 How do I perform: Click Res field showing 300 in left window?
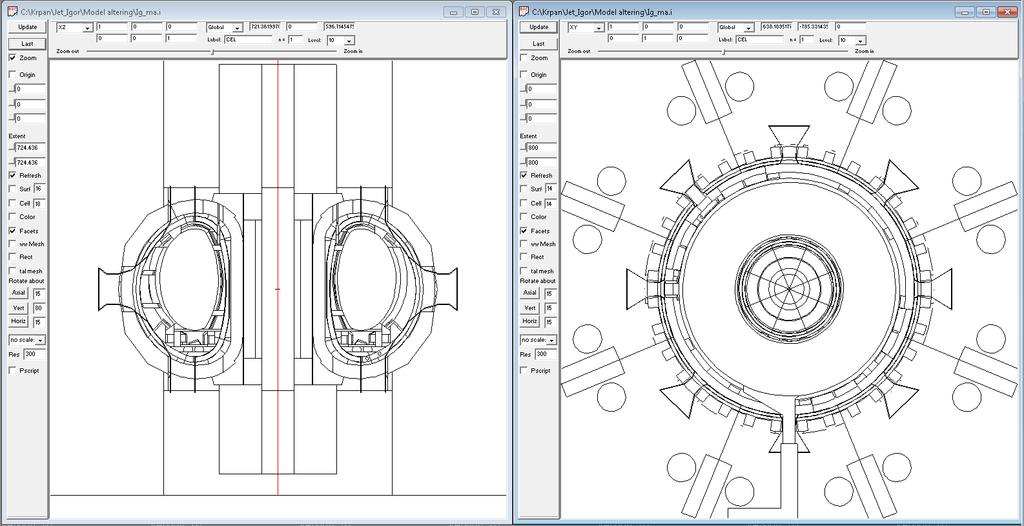point(34,353)
